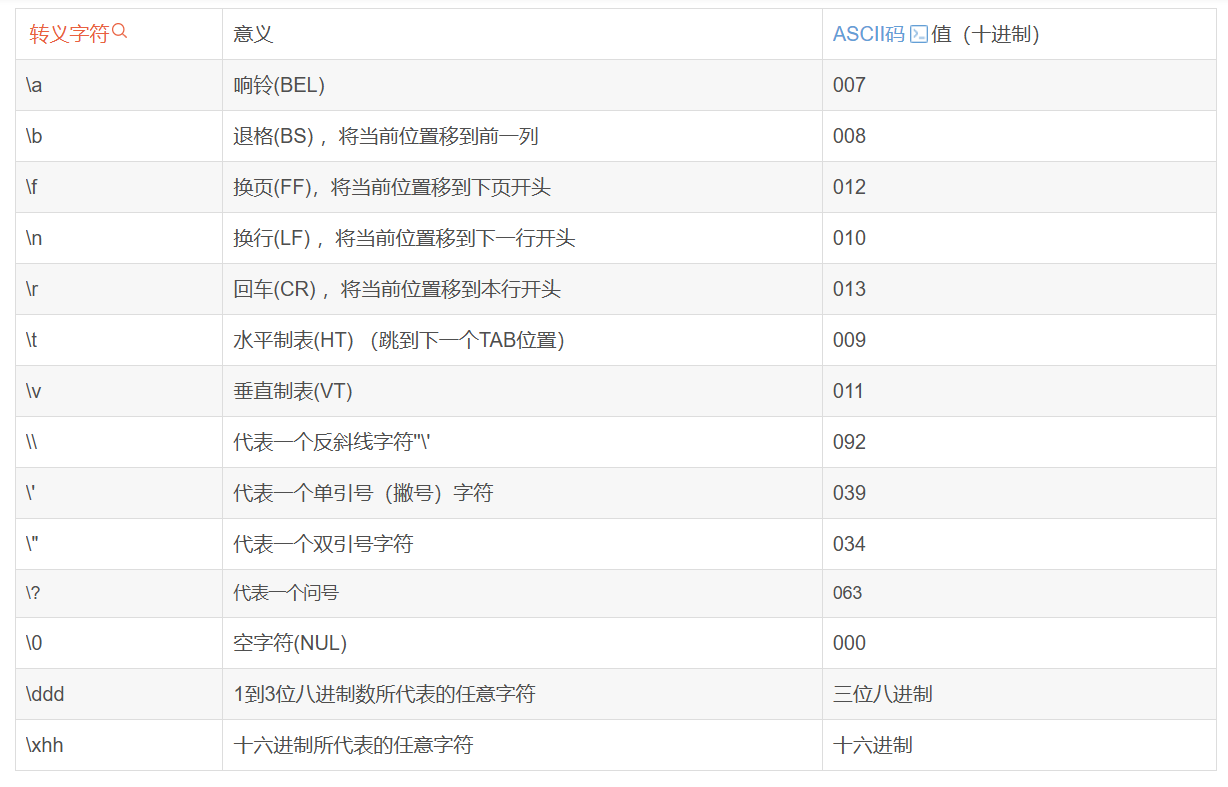Click the 007 value cell
This screenshot has width=1228, height=787.
pos(1019,85)
